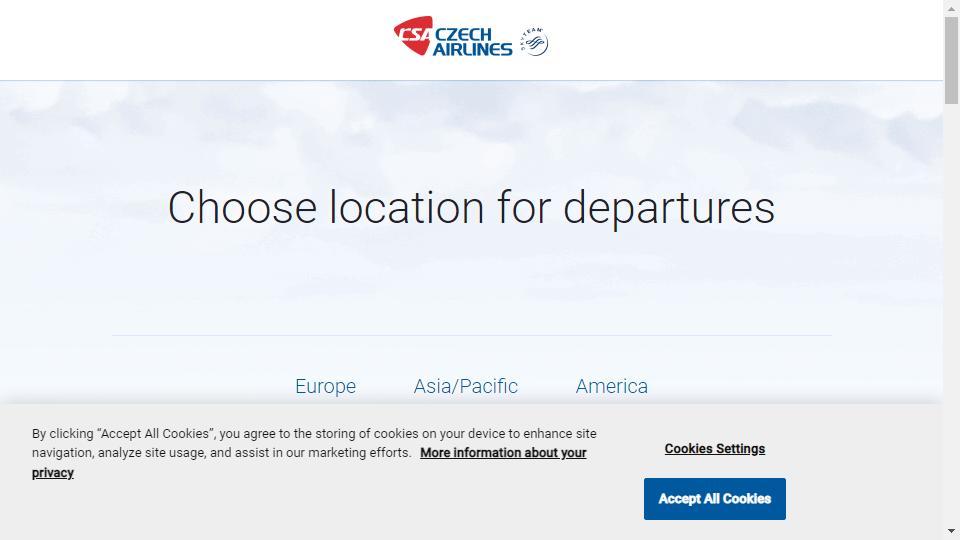Screen dimensions: 960x540
Task: Accept All Cookies in consent banner
Action: coord(714,499)
